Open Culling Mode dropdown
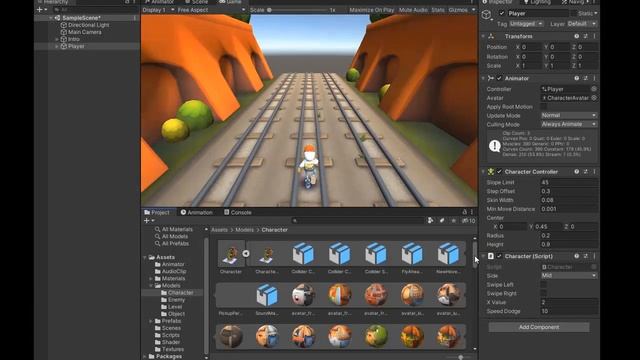Viewport: 640px width, 360px height. [x=569, y=124]
